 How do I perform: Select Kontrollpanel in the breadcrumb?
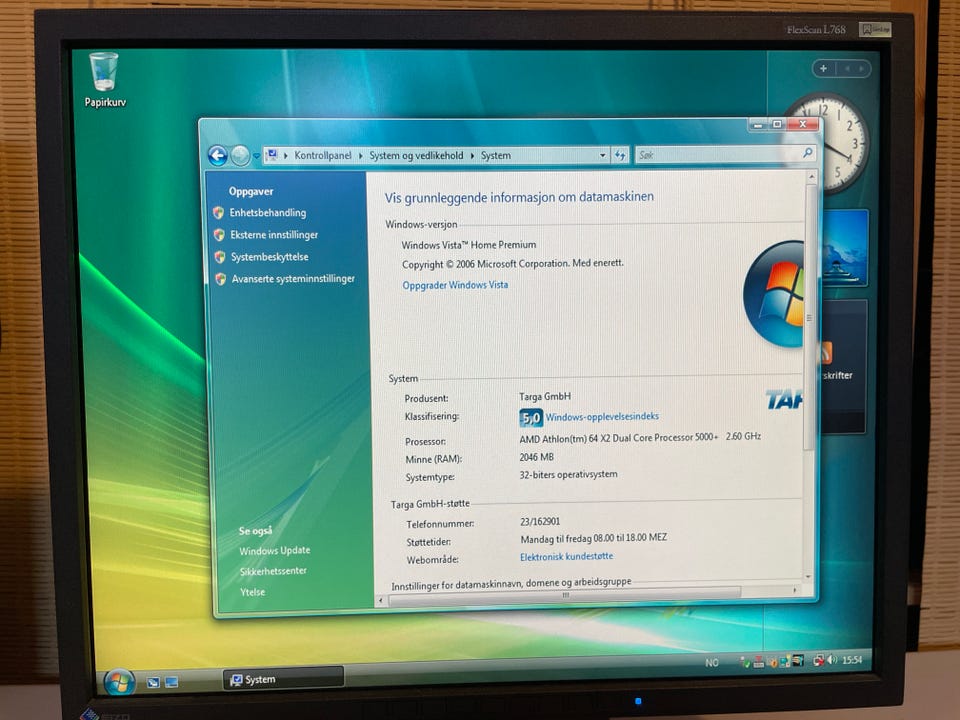point(323,156)
